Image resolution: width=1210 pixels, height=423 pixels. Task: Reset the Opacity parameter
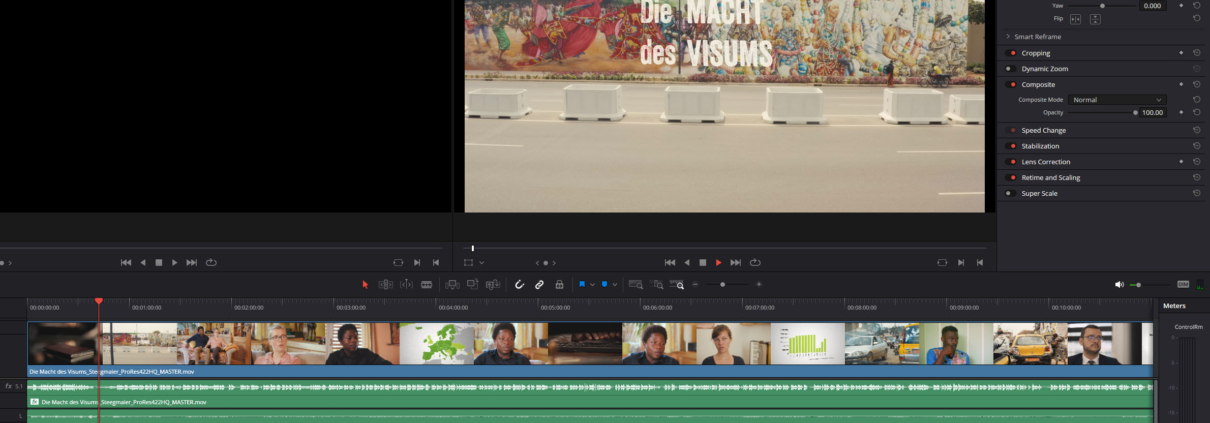click(x=1197, y=113)
